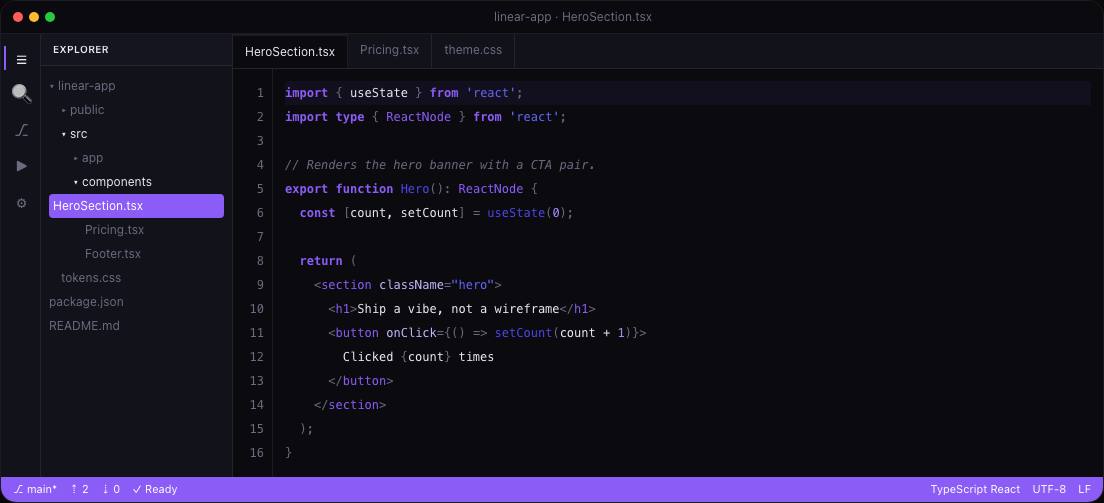Screen dimensions: 1104x503
Task: Click the Hero function name
Action: (415, 189)
